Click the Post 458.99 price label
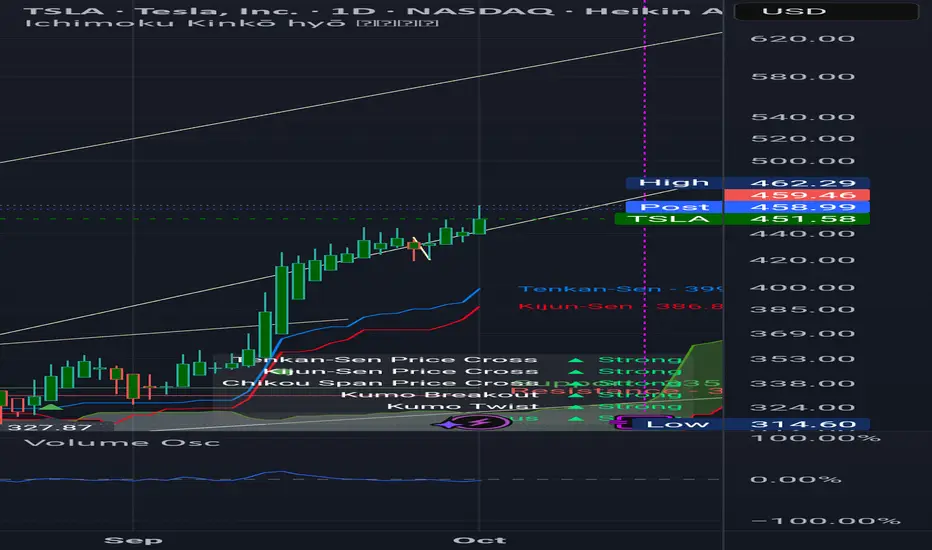This screenshot has width=932, height=550. [x=748, y=207]
